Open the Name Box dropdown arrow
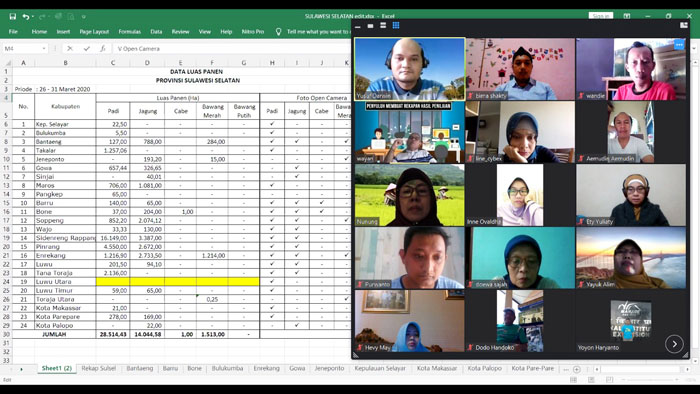 pyautogui.click(x=44, y=48)
